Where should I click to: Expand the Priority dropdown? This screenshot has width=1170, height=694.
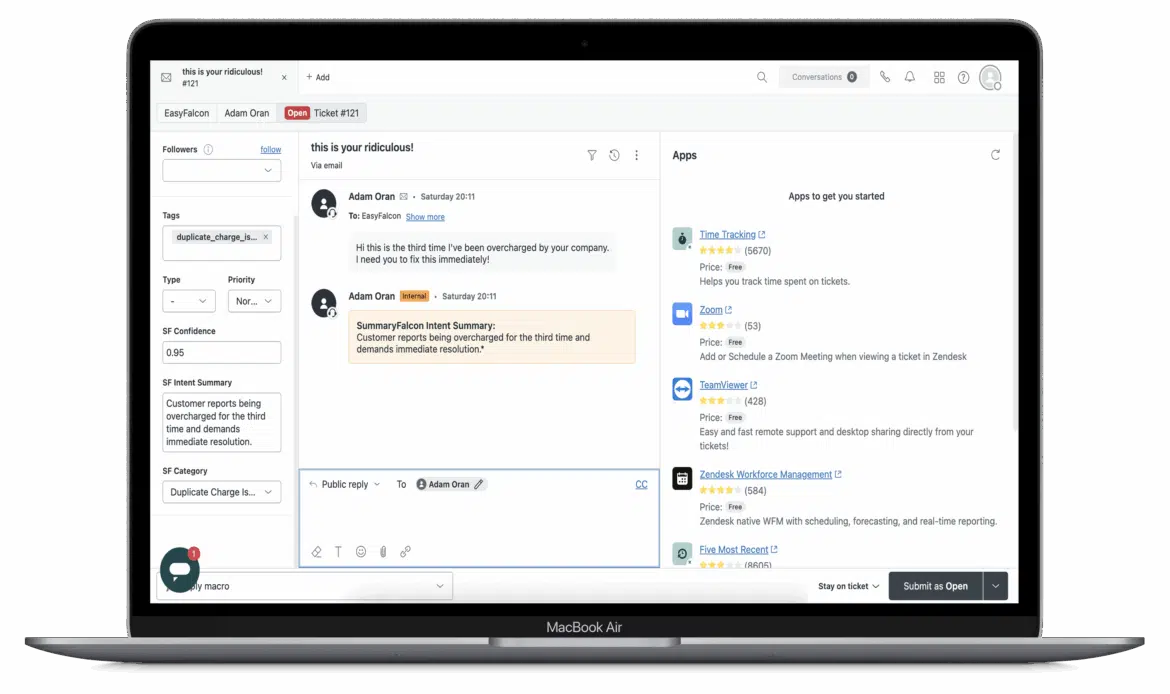(254, 301)
